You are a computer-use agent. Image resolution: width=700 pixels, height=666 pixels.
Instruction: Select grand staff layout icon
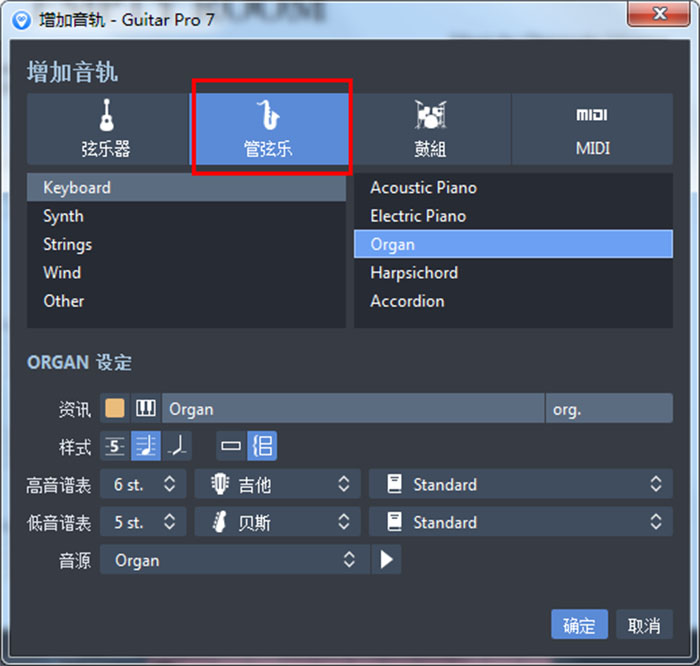coord(262,446)
